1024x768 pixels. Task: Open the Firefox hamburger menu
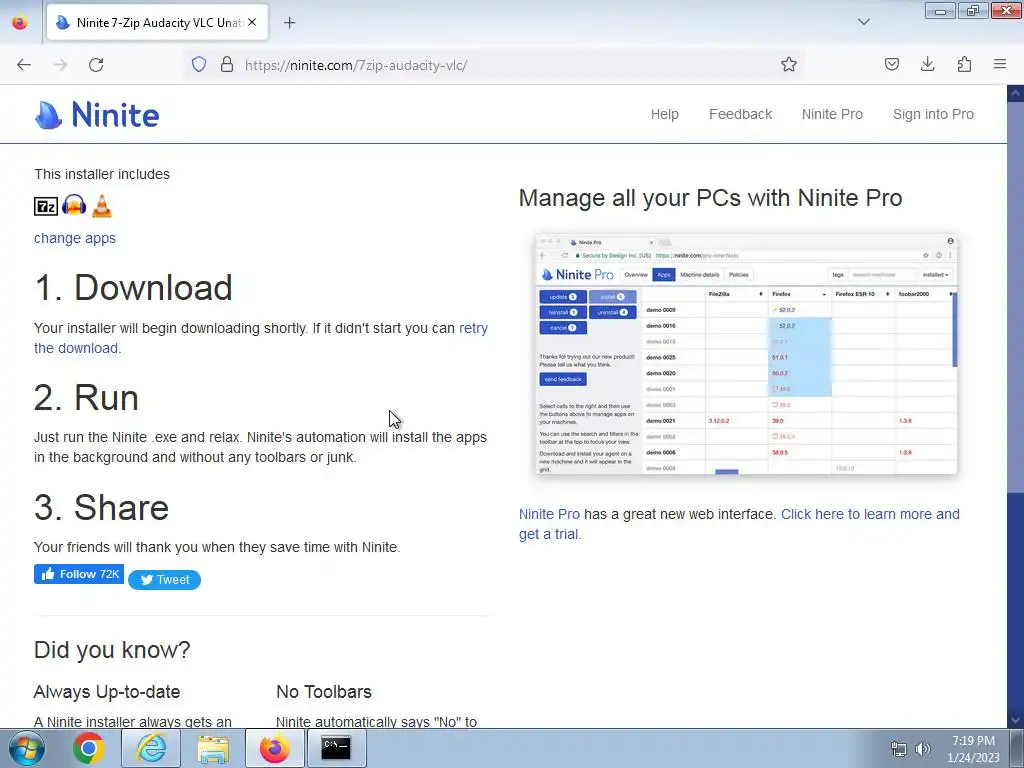coord(1000,64)
